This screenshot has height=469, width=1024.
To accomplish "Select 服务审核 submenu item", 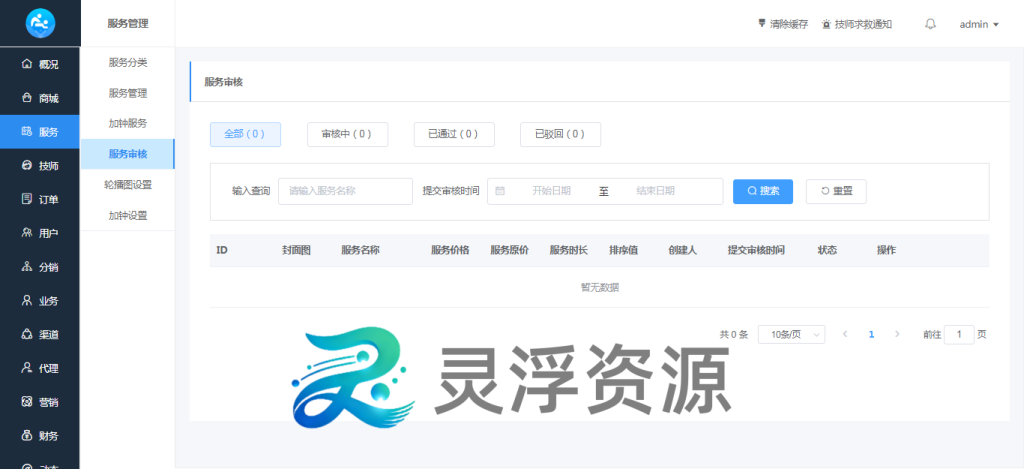I will point(128,154).
